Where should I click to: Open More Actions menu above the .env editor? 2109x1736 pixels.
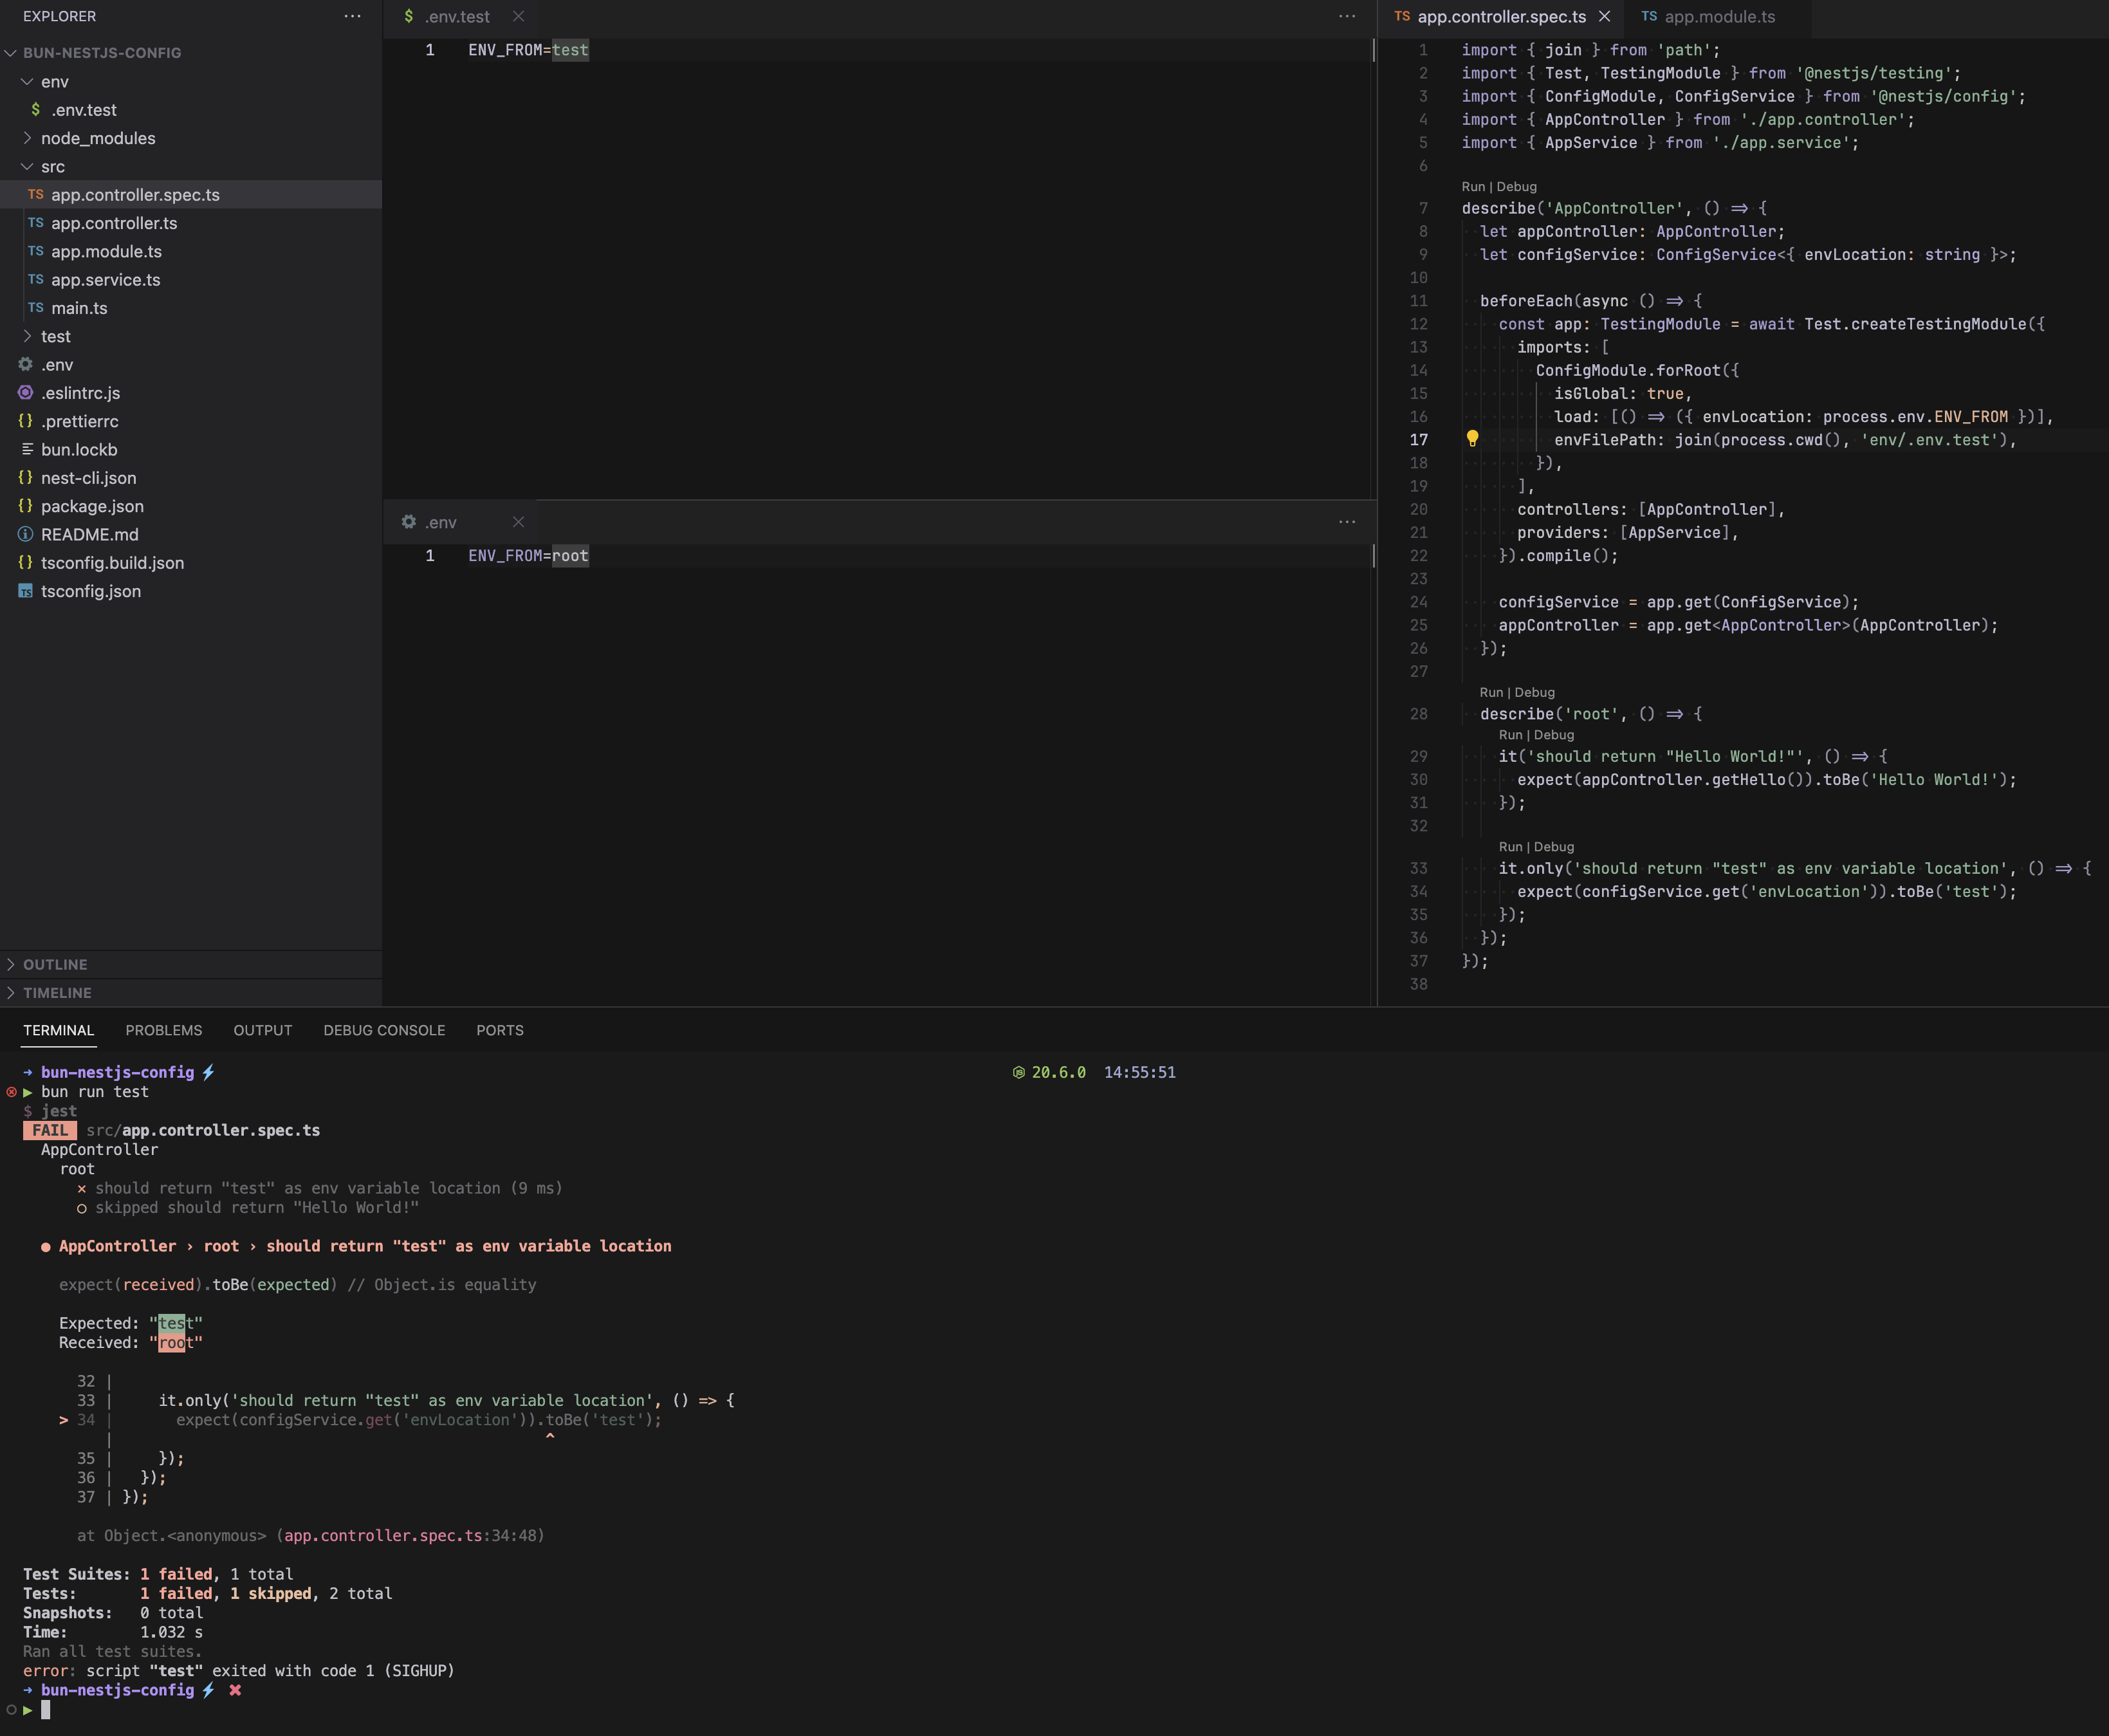pos(1346,521)
